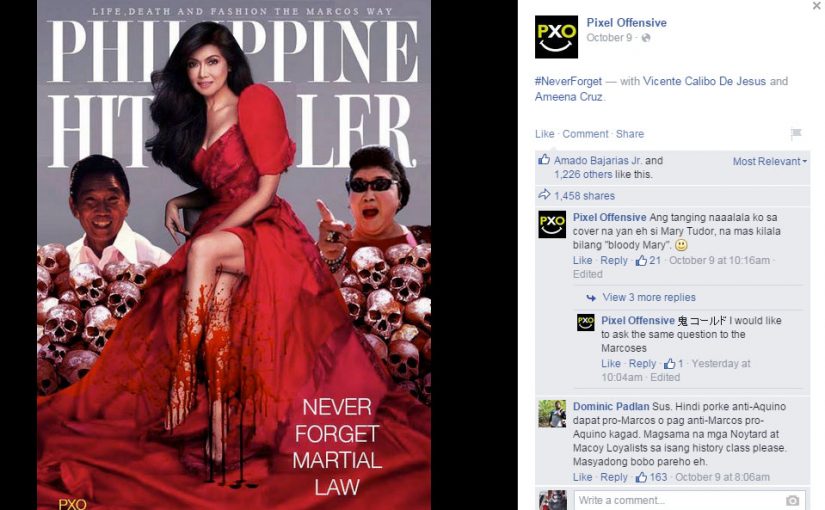Click the thumbs-up icon beside Amado Bajarias Jr.
This screenshot has width=825, height=510.
point(544,159)
